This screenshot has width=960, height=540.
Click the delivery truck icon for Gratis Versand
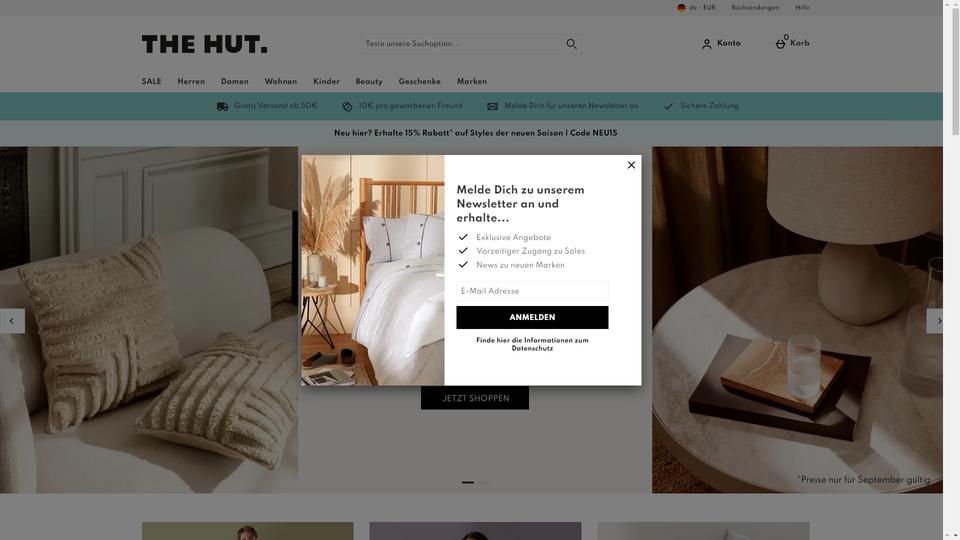point(222,107)
